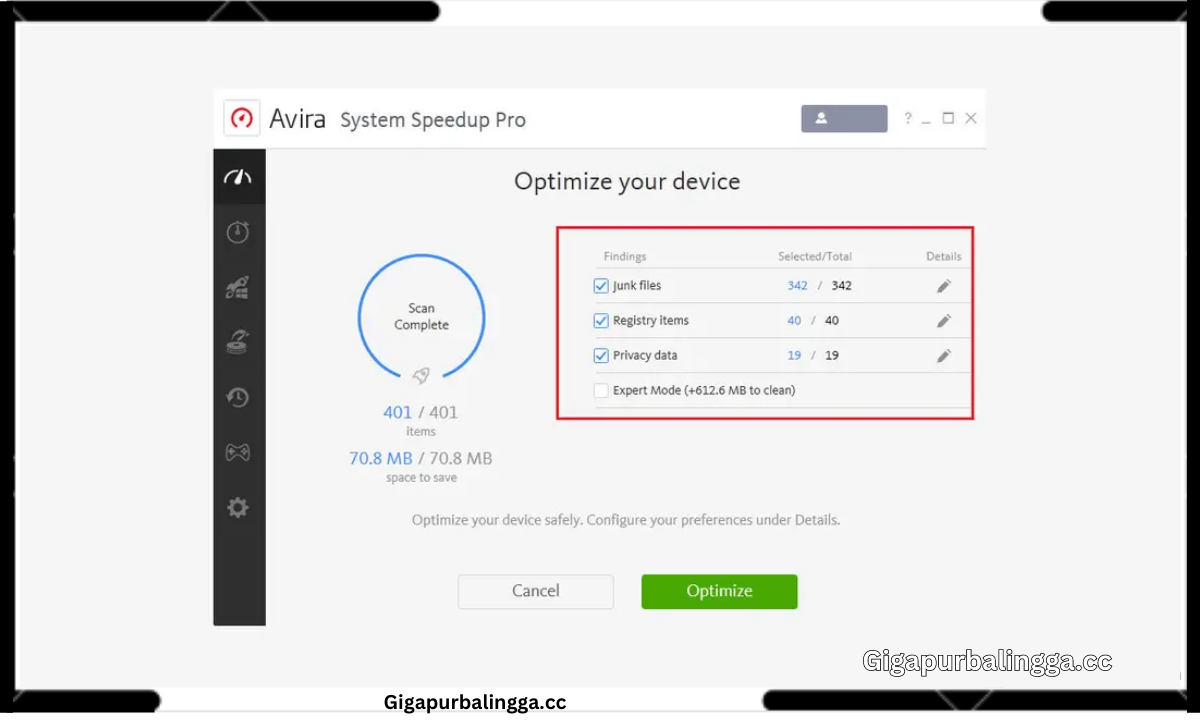
Task: Open the game controller booster sidebar icon
Action: click(238, 452)
